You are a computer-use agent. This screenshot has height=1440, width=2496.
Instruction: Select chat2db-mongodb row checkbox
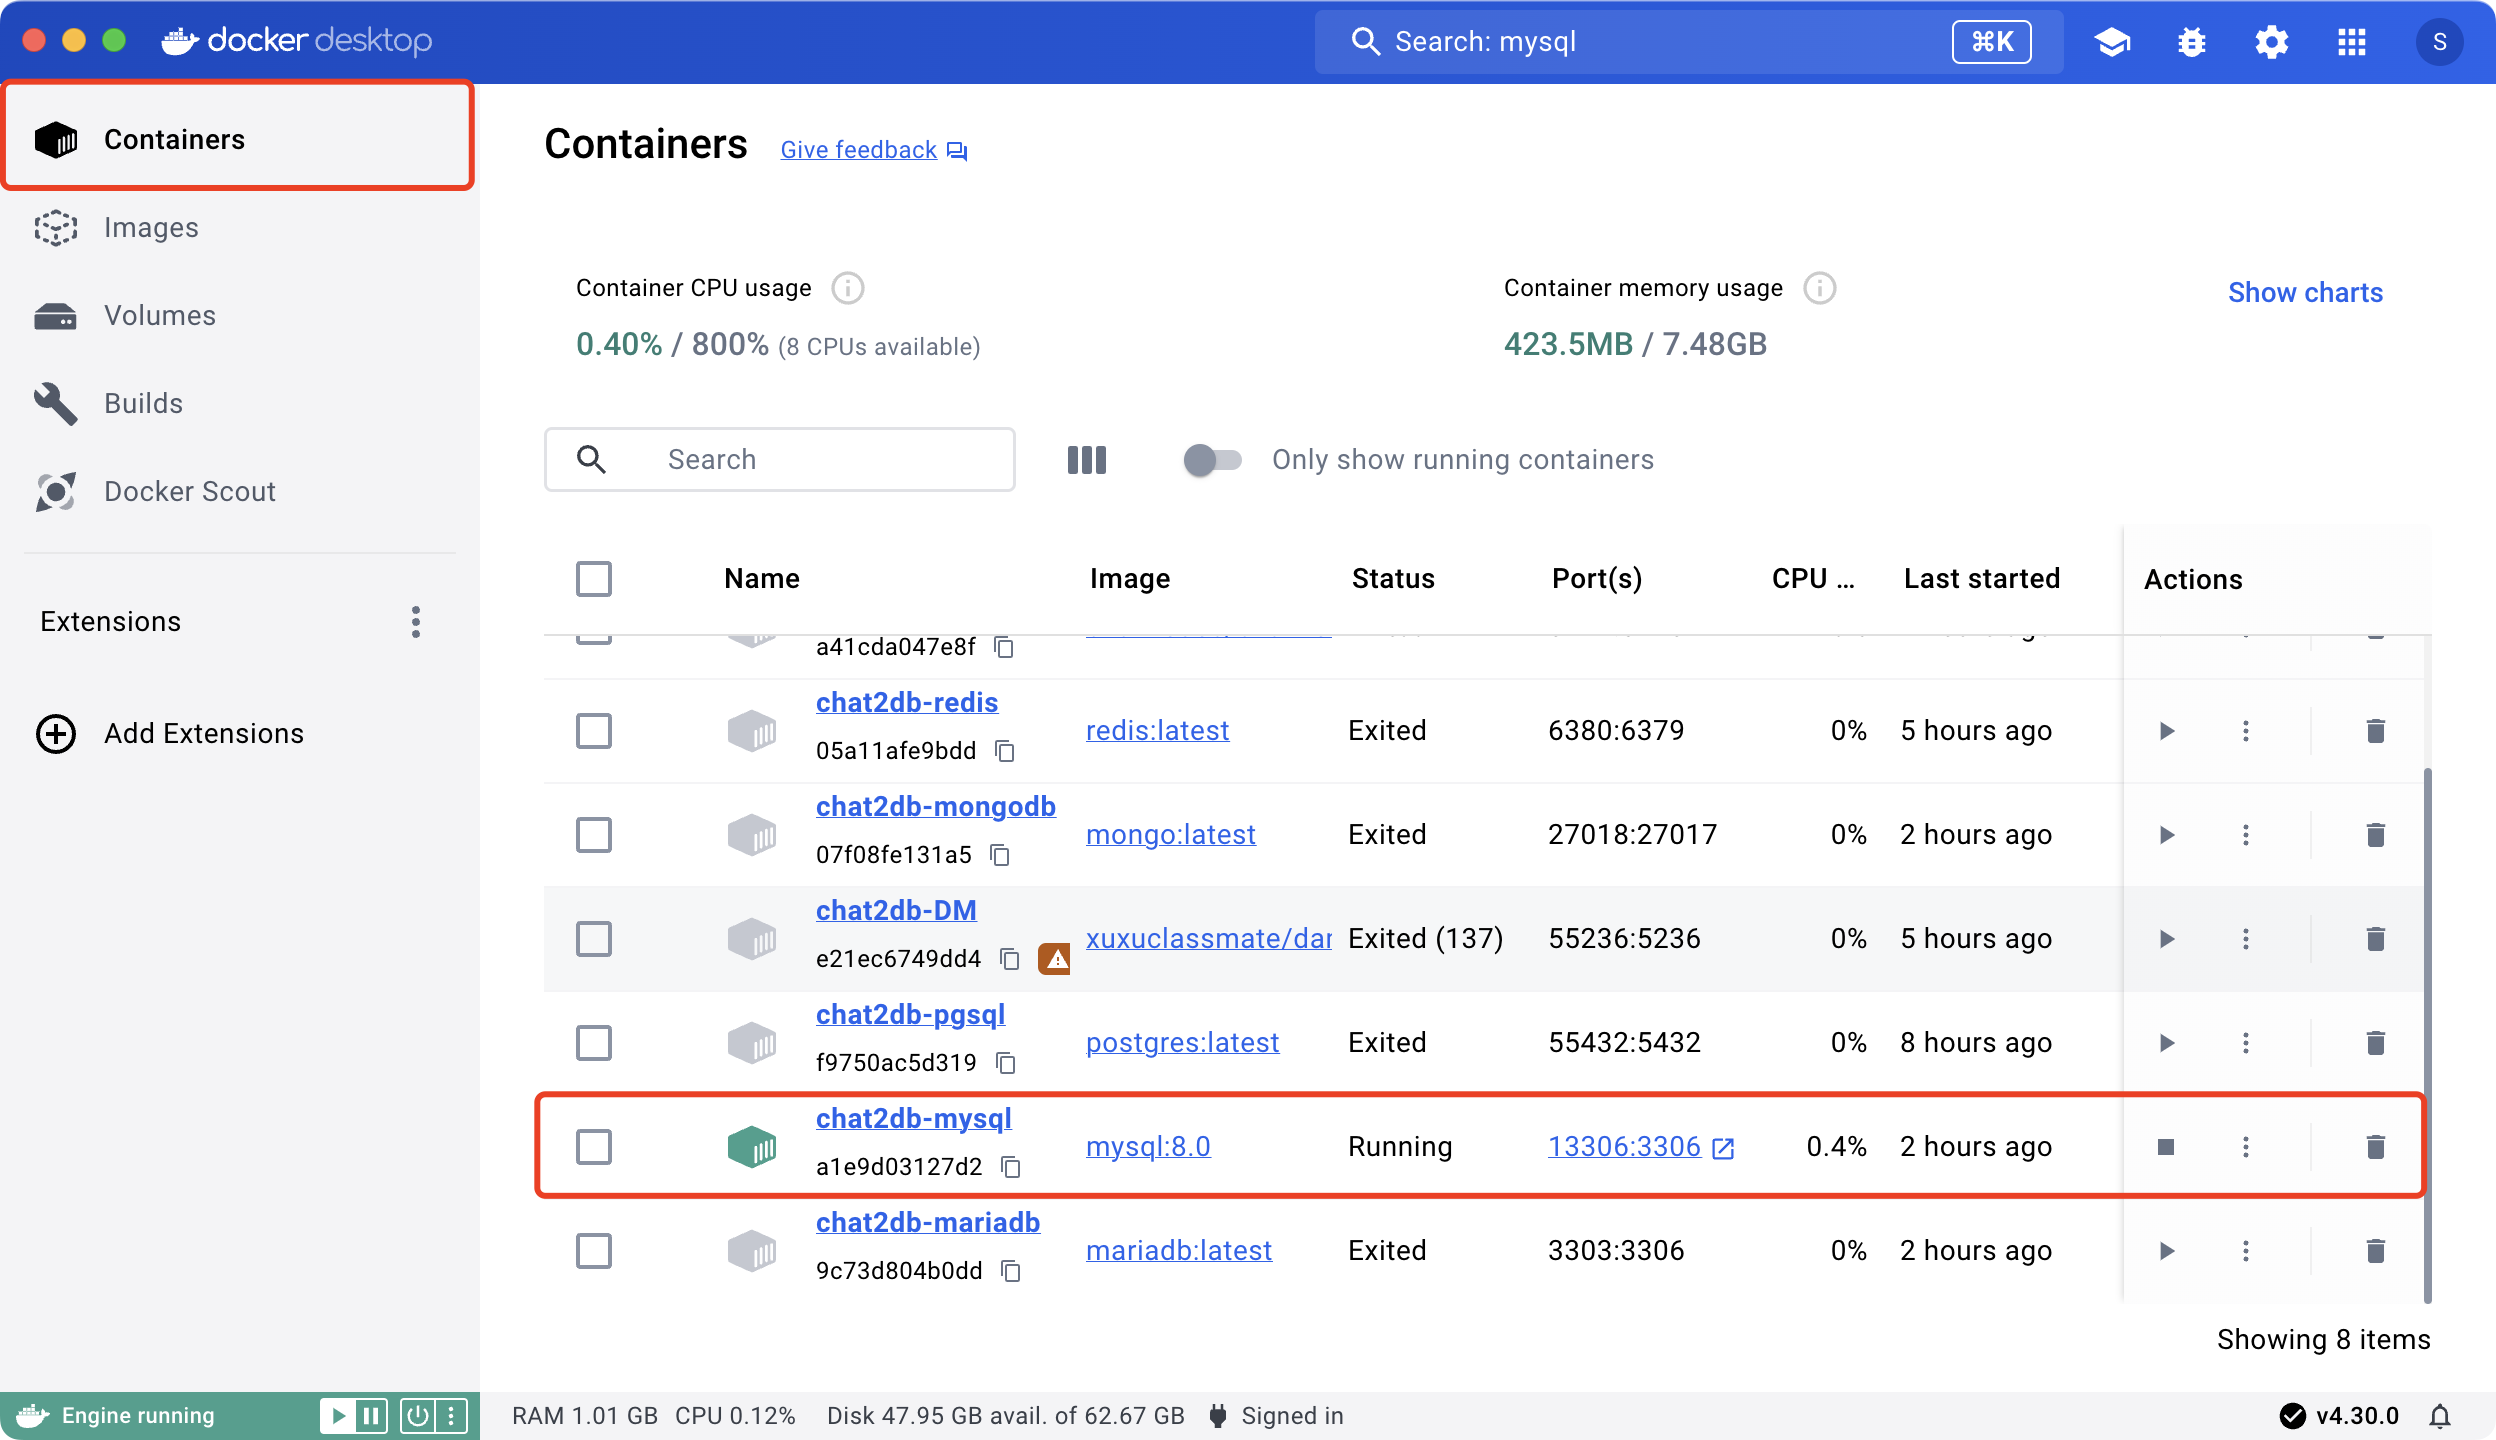(x=594, y=835)
